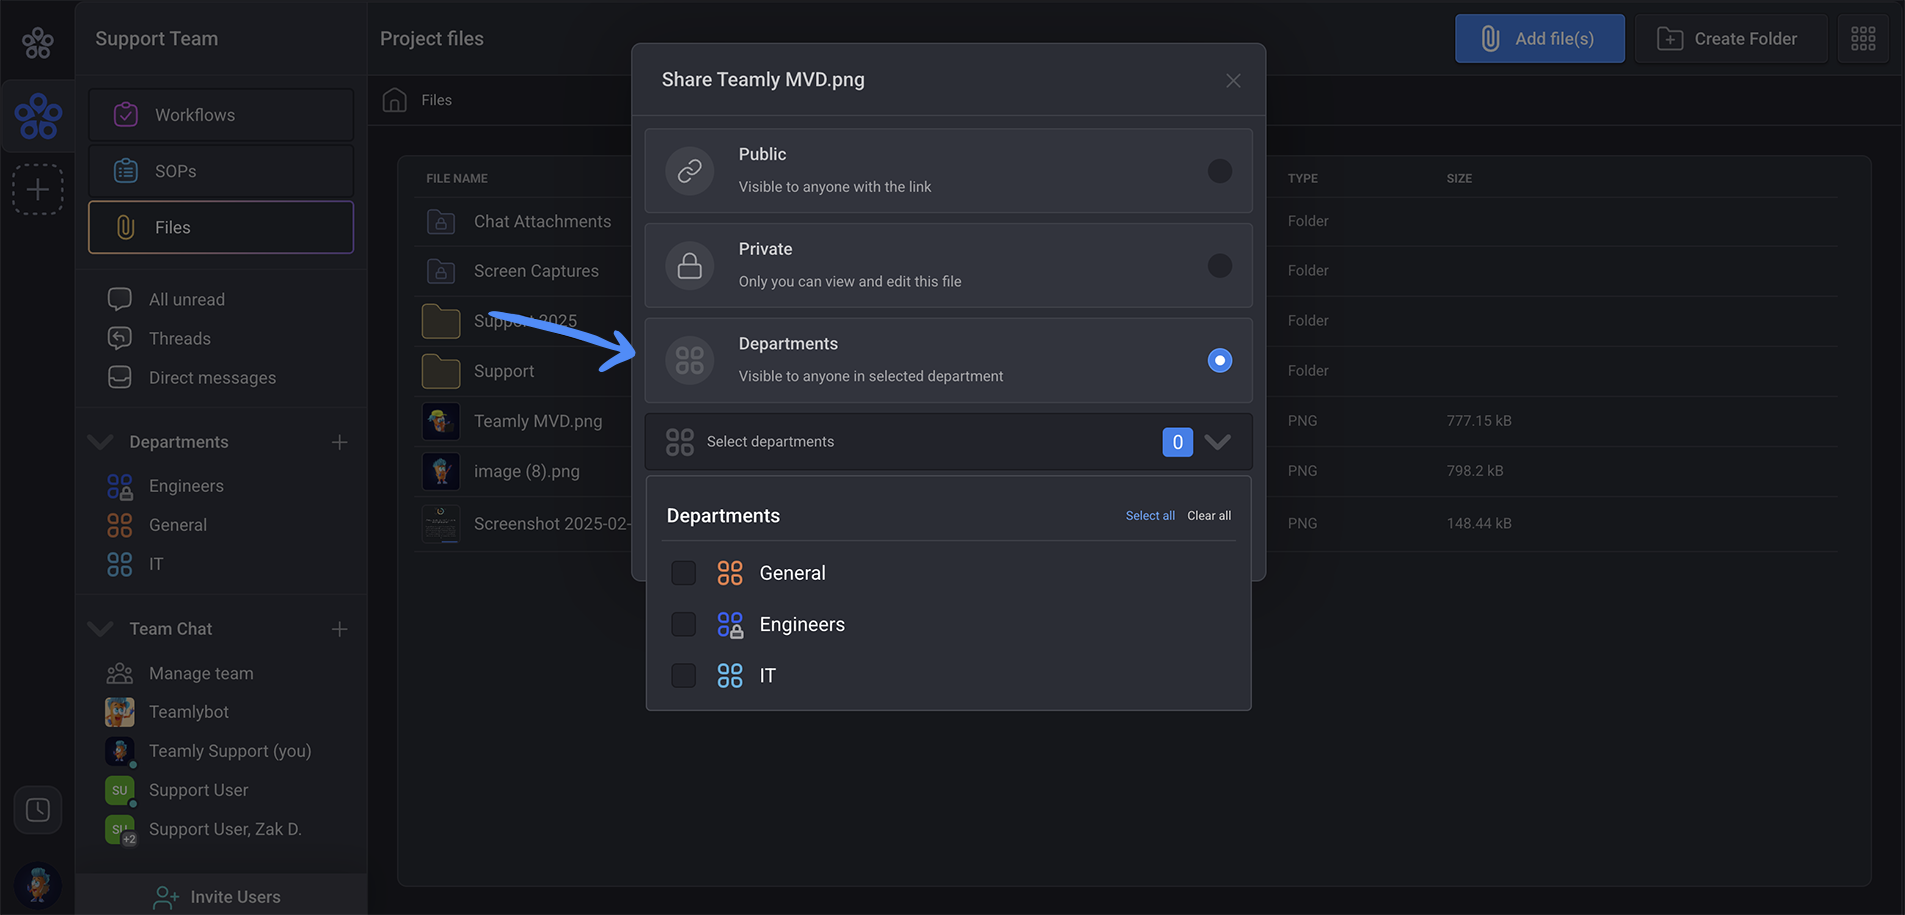Click the Create Folder button
This screenshot has height=915, width=1905.
[1730, 39]
